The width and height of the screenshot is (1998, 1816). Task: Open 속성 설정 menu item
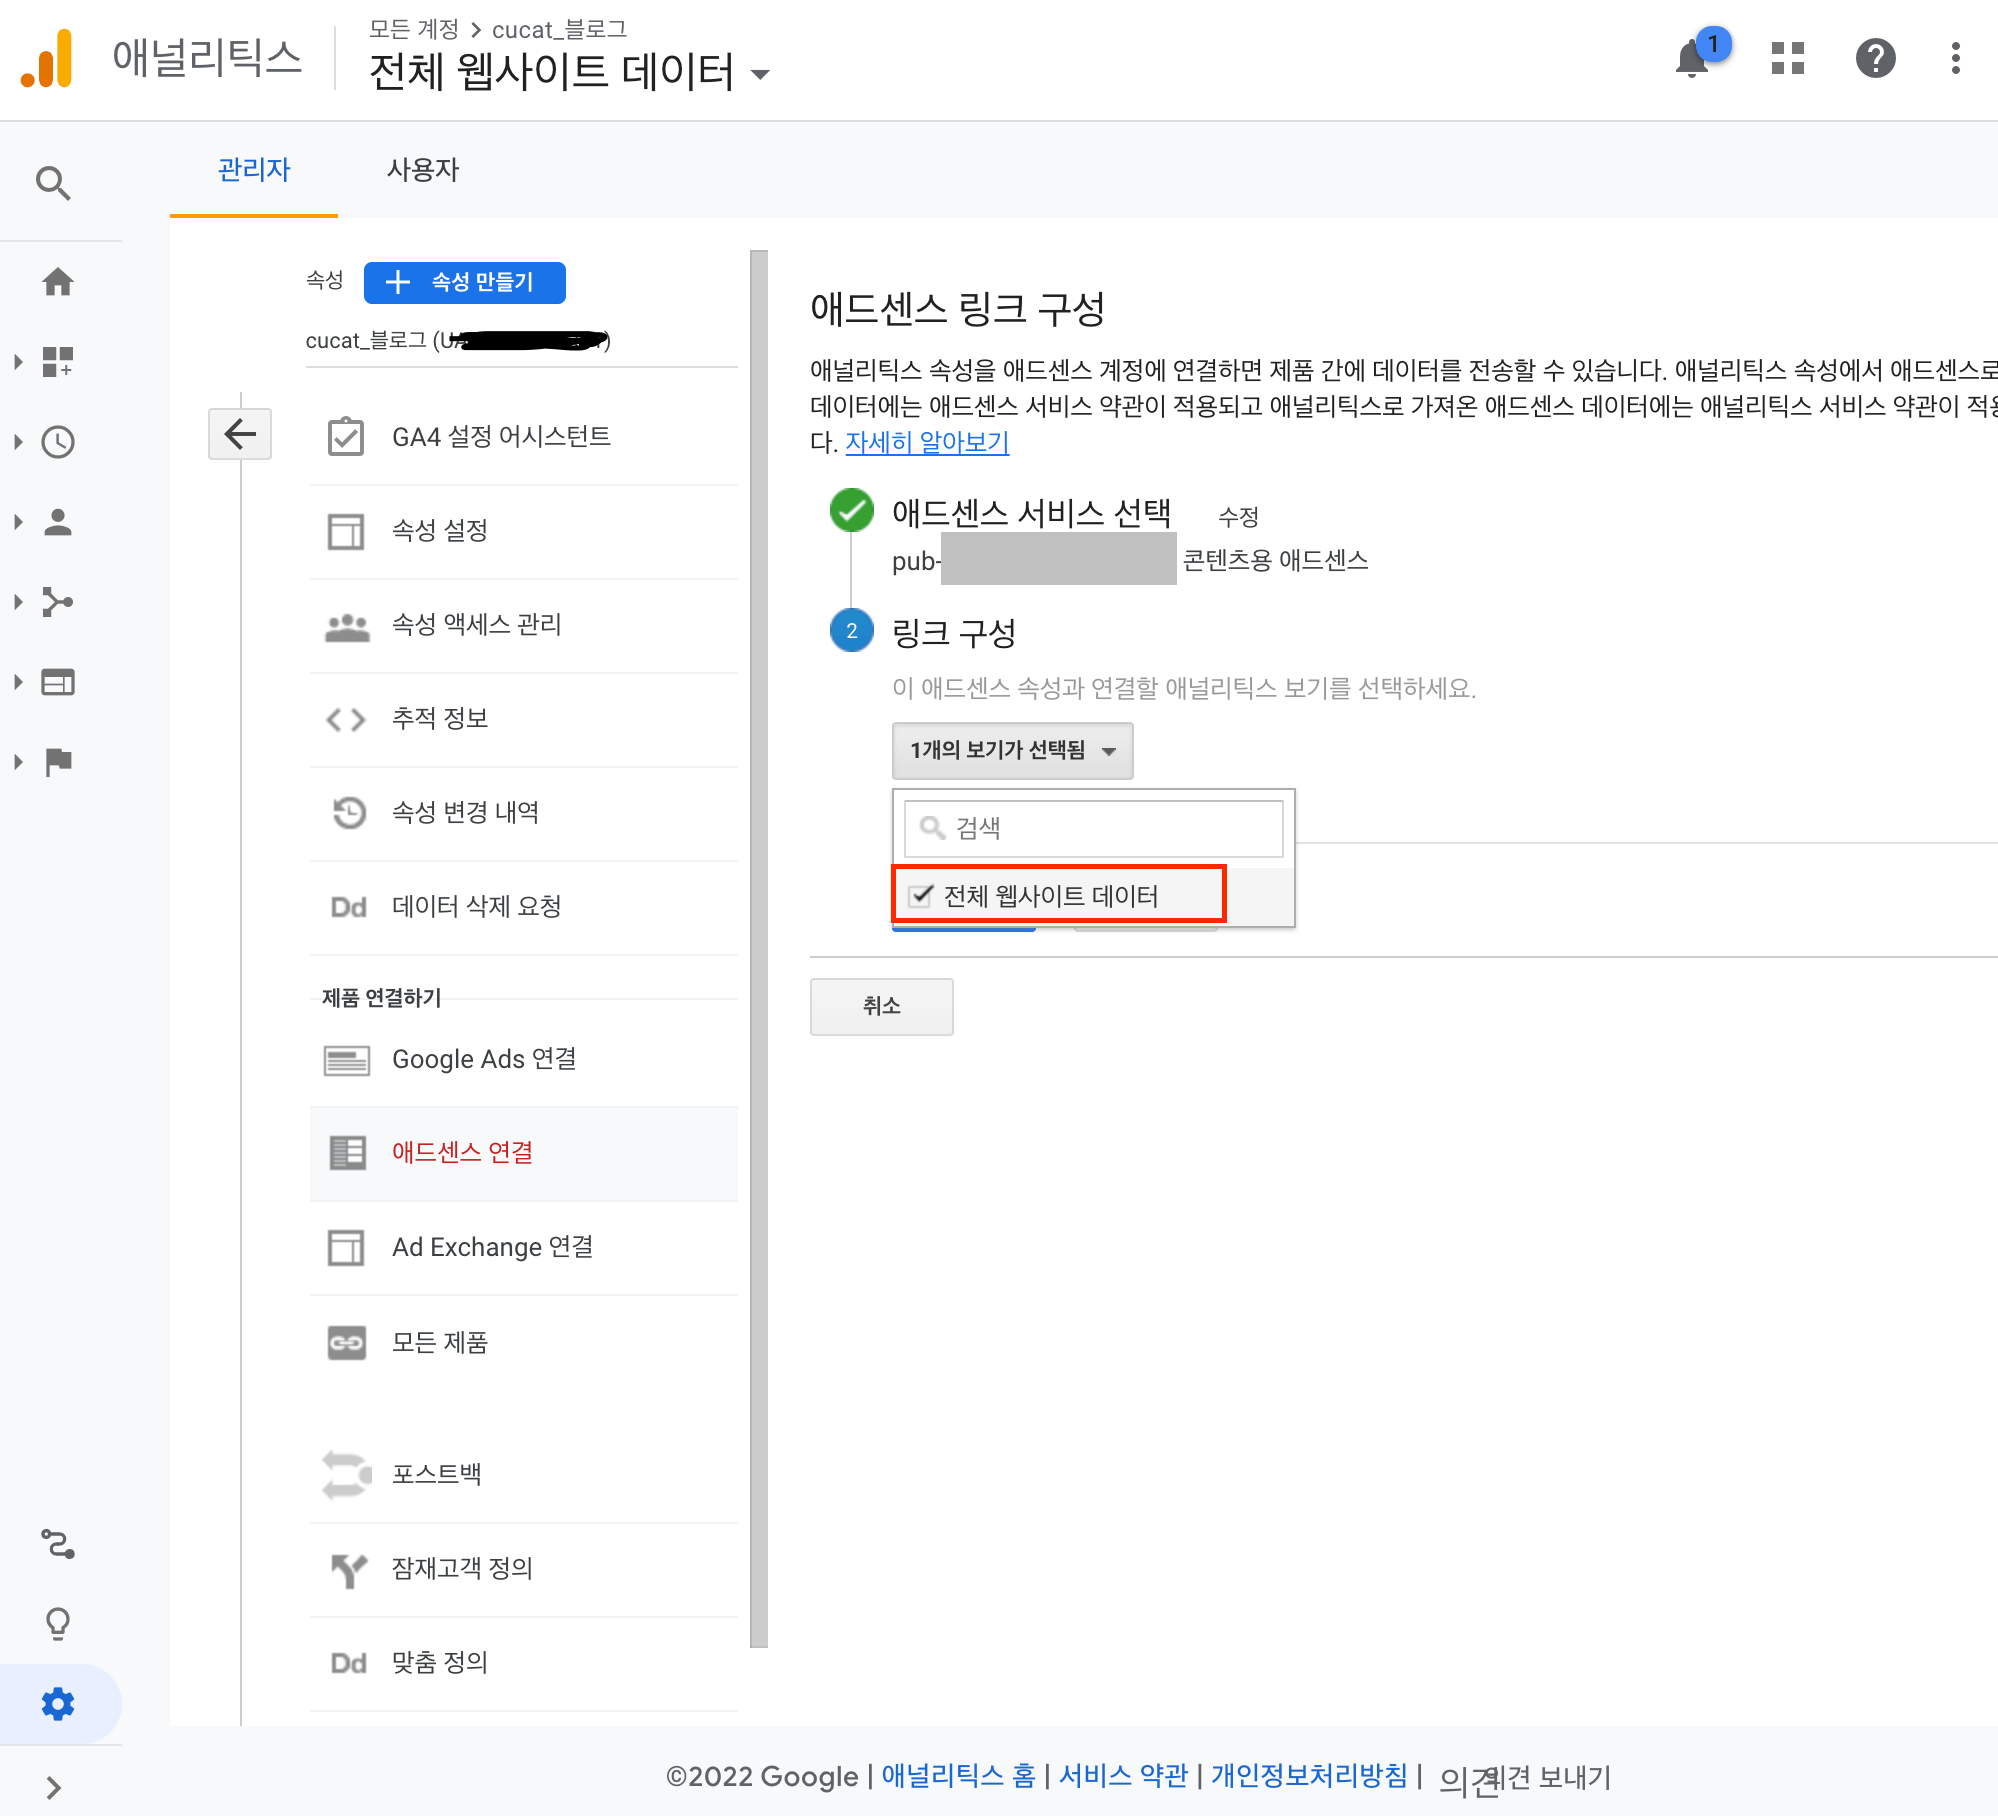[x=524, y=531]
